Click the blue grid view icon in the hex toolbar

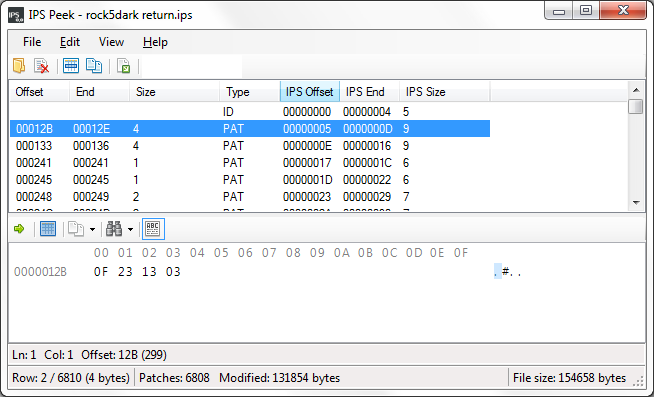coord(48,229)
